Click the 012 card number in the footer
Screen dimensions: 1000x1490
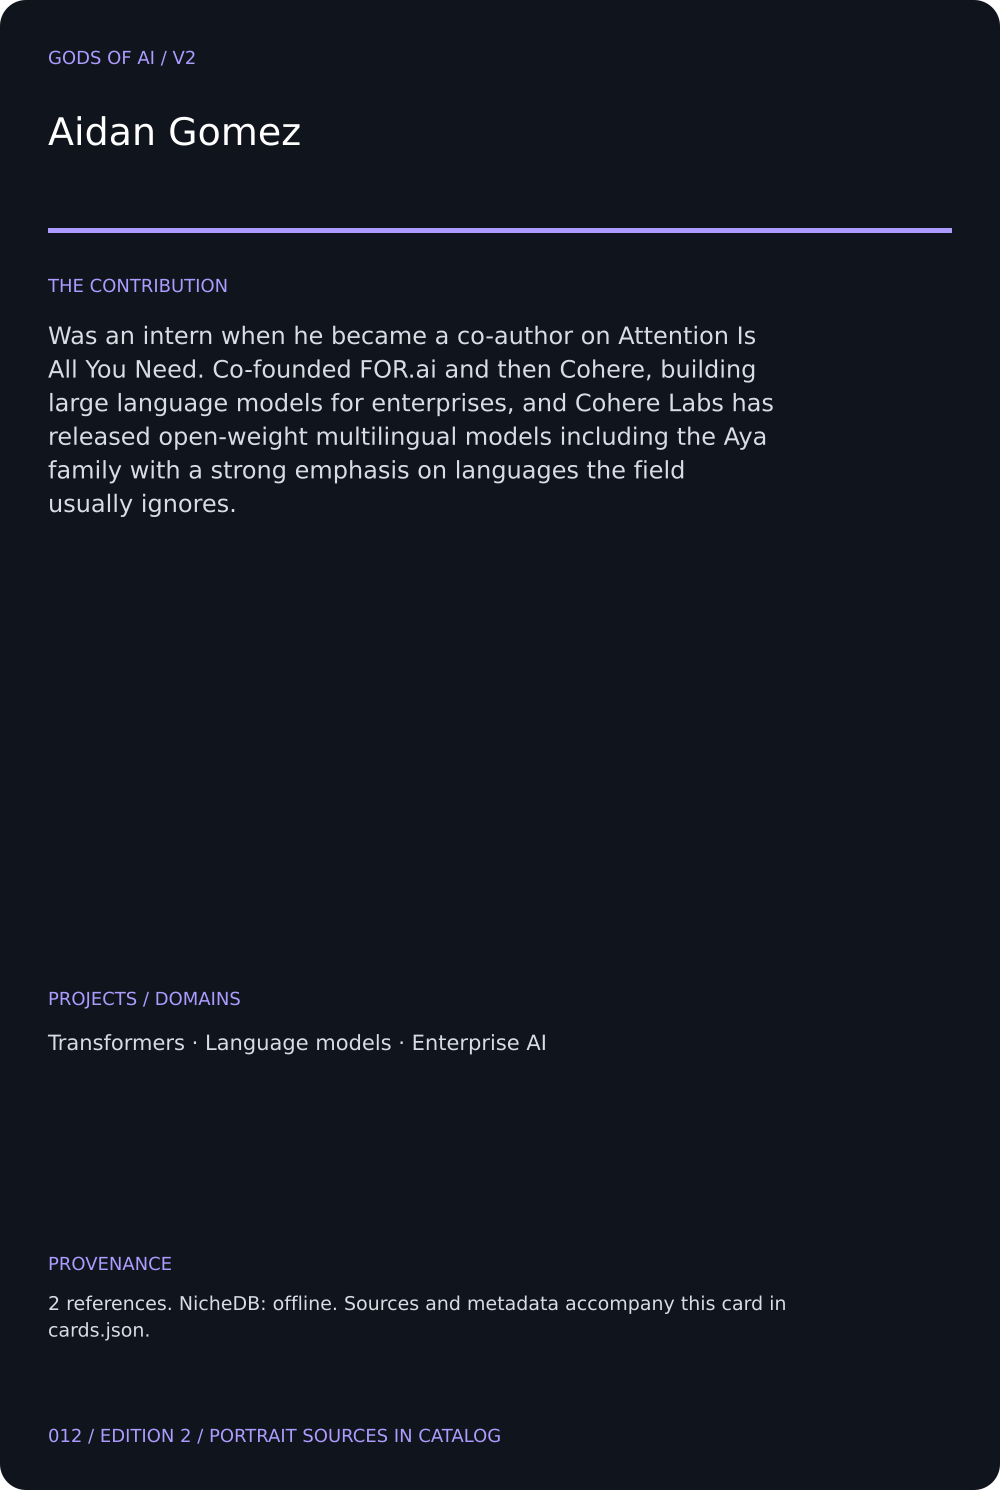tap(65, 1436)
